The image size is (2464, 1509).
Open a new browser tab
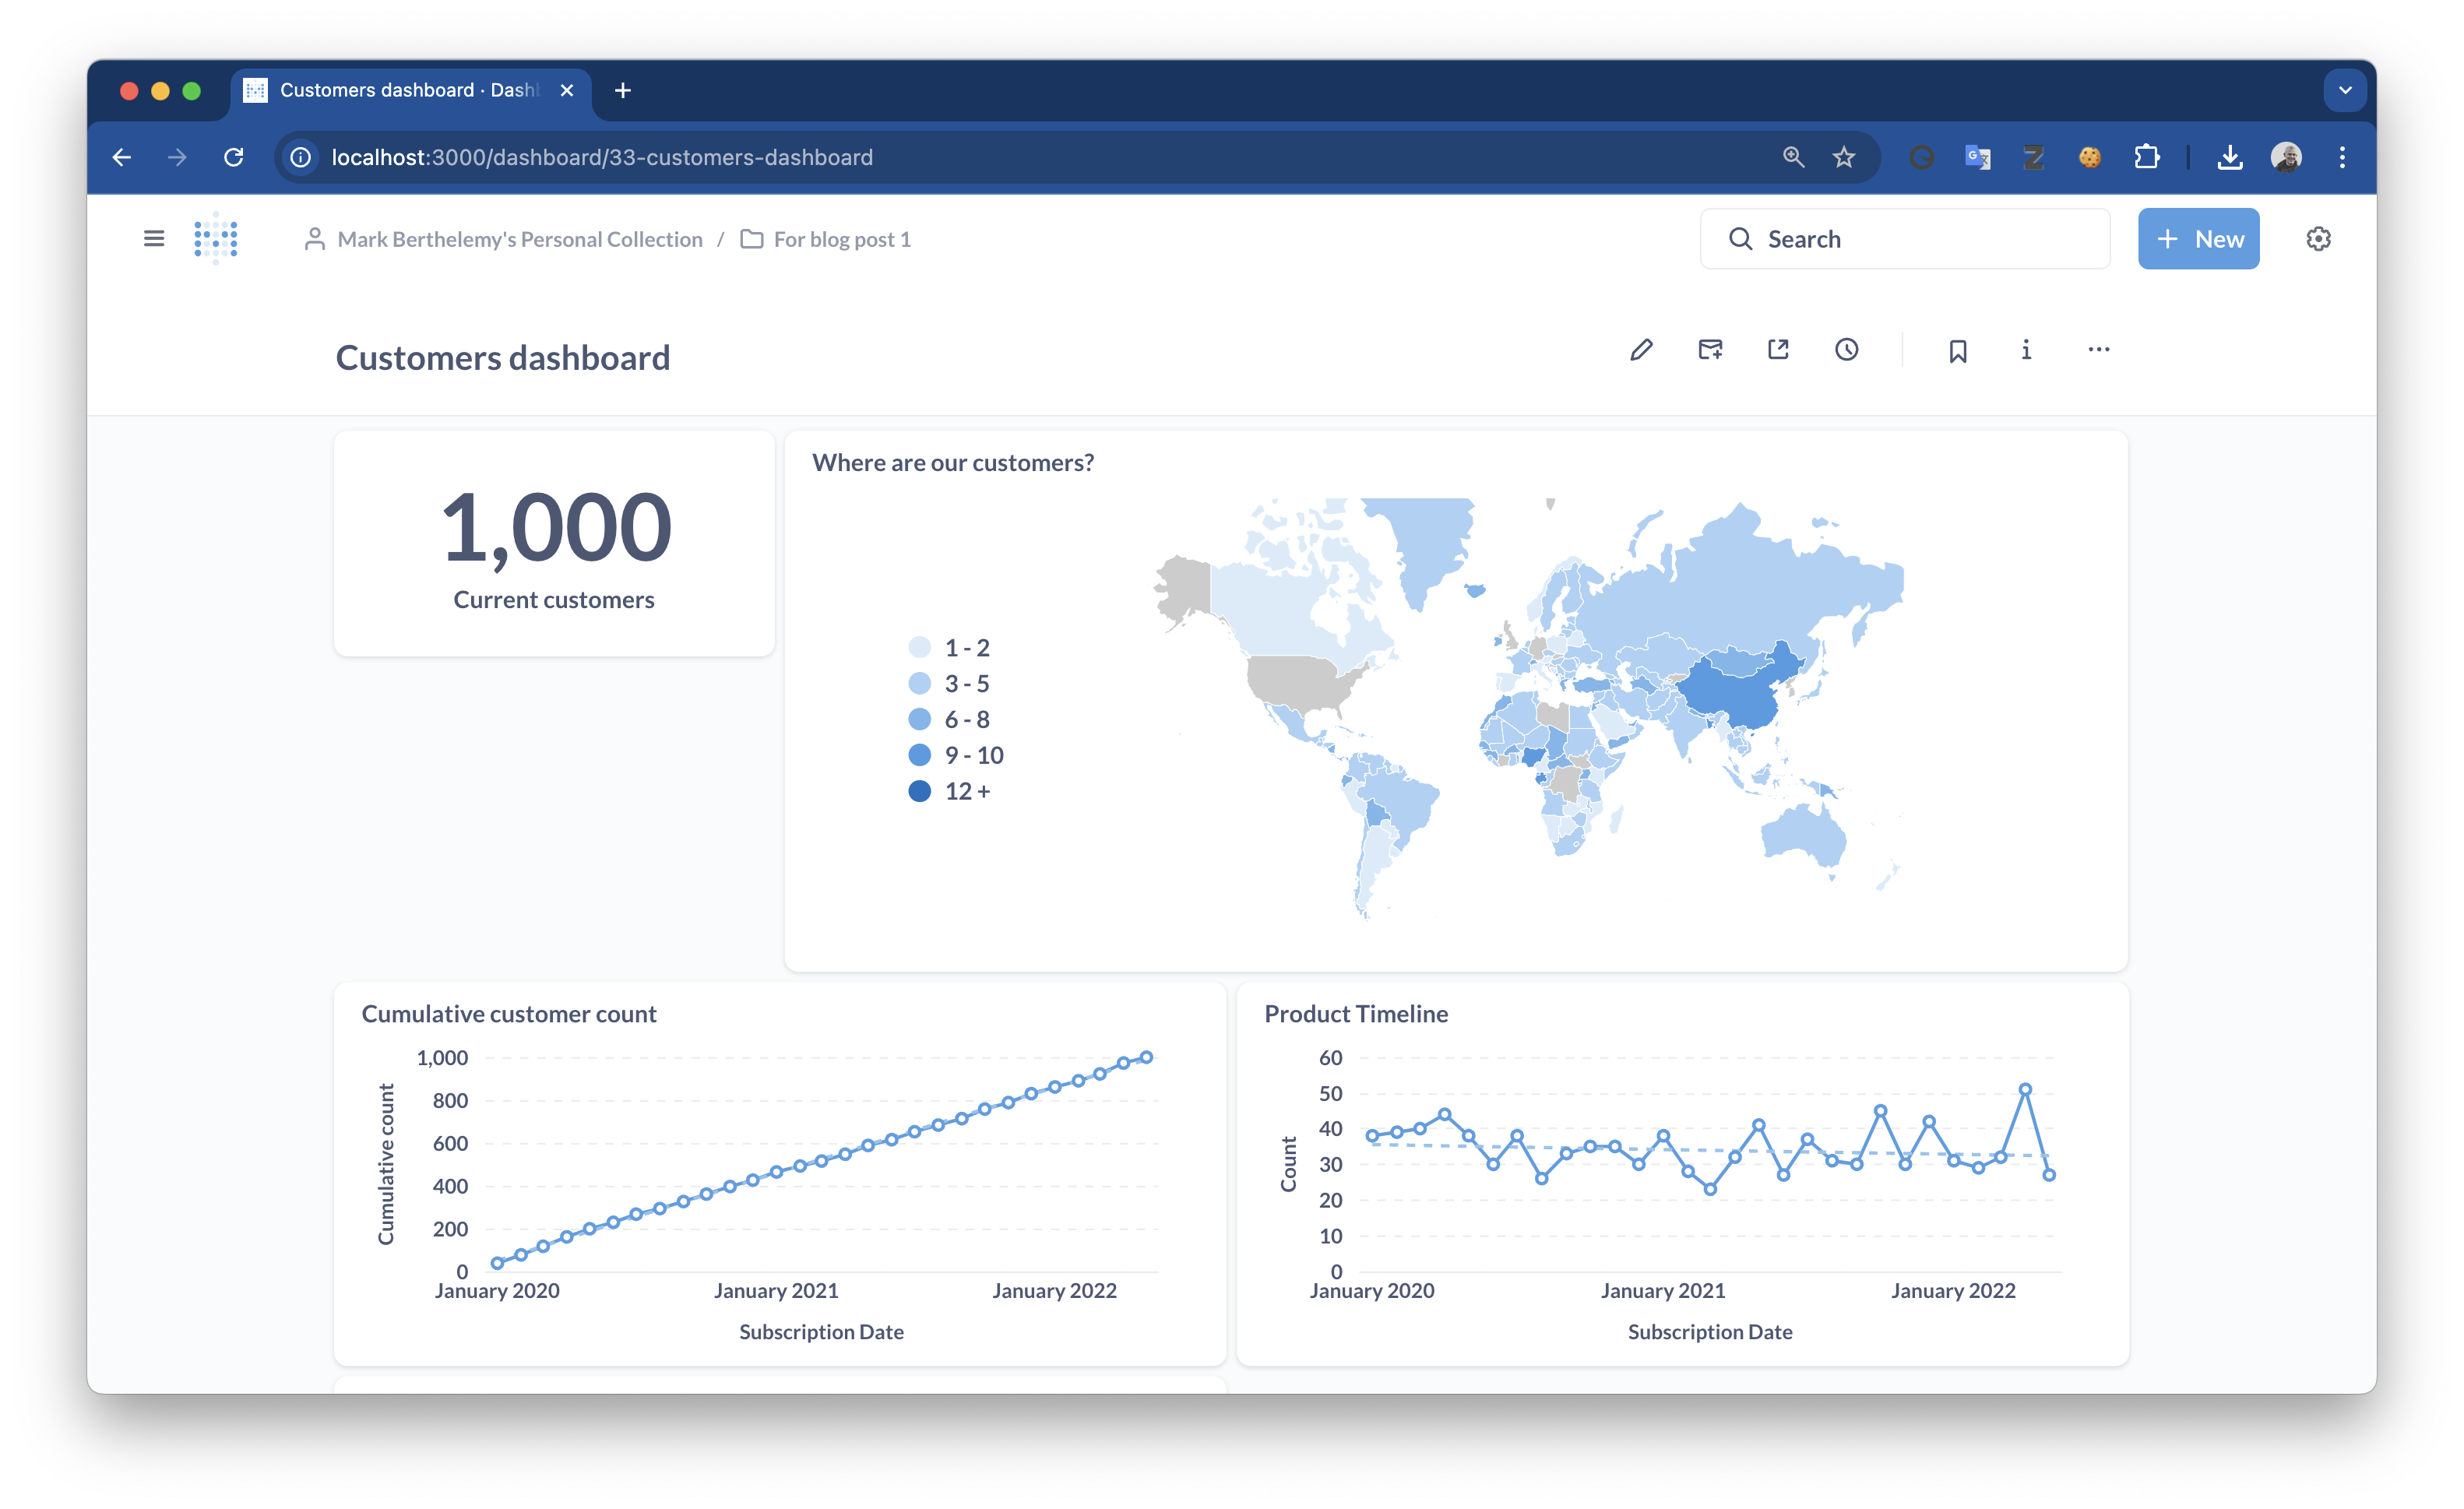pos(622,90)
